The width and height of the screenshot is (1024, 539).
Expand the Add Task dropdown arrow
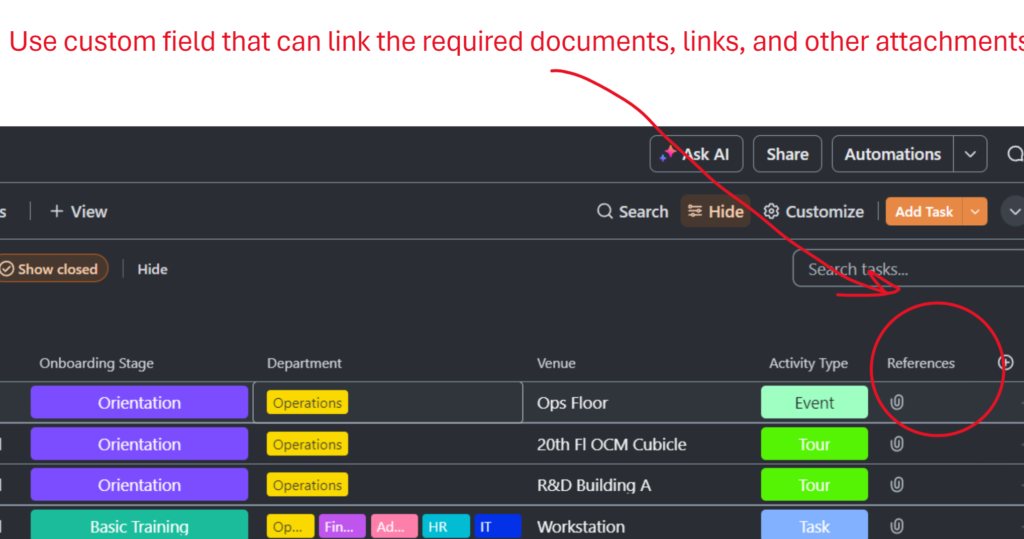pyautogui.click(x=975, y=212)
